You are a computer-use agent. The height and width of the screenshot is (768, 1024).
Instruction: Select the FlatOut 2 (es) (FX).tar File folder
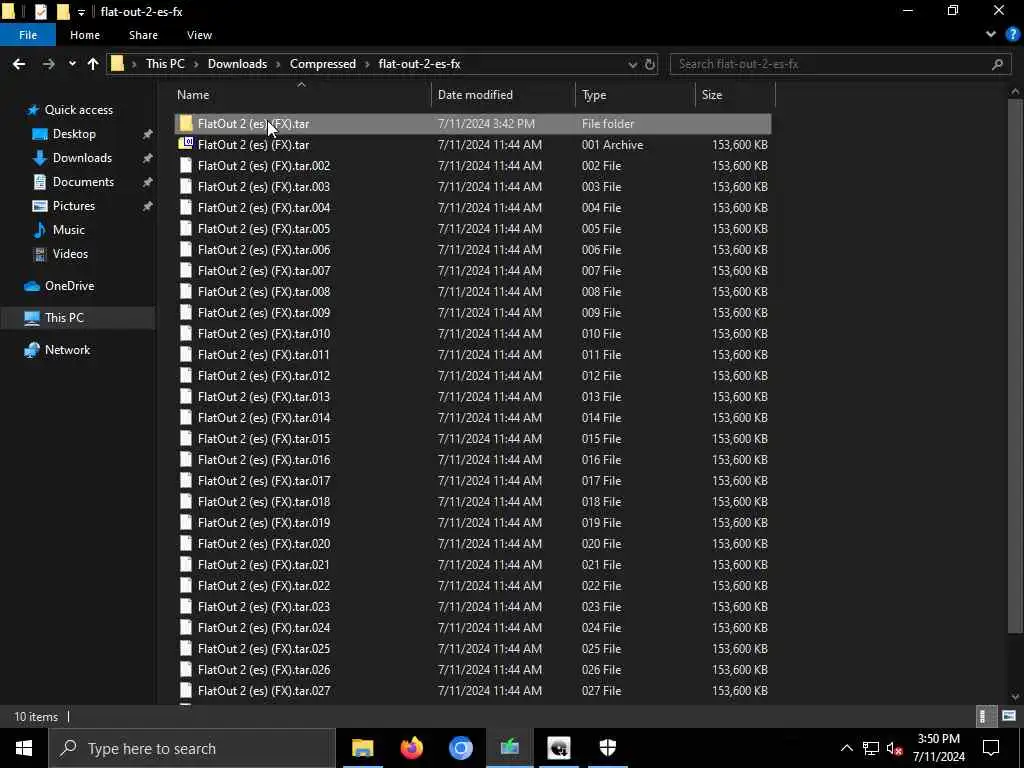(473, 123)
